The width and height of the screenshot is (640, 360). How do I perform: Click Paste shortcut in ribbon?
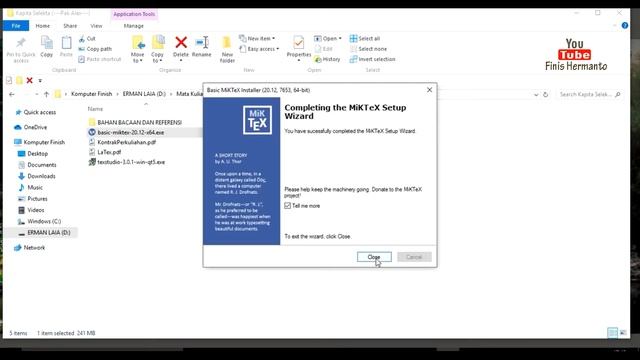[x=100, y=59]
